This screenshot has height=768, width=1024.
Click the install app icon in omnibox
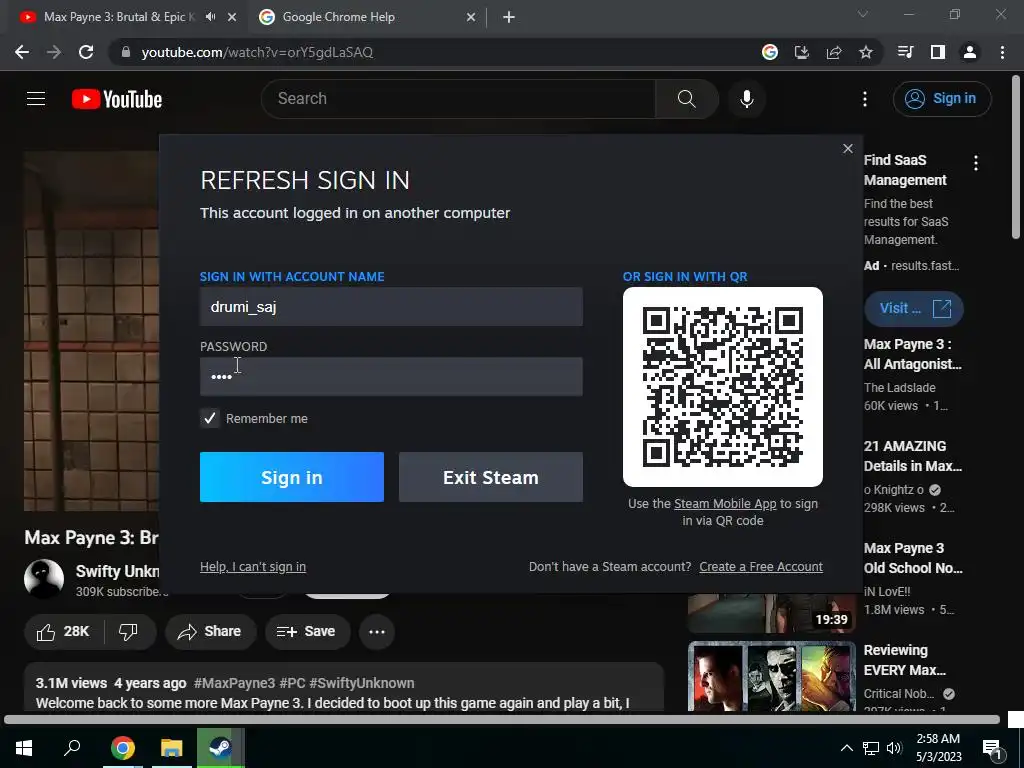[802, 52]
